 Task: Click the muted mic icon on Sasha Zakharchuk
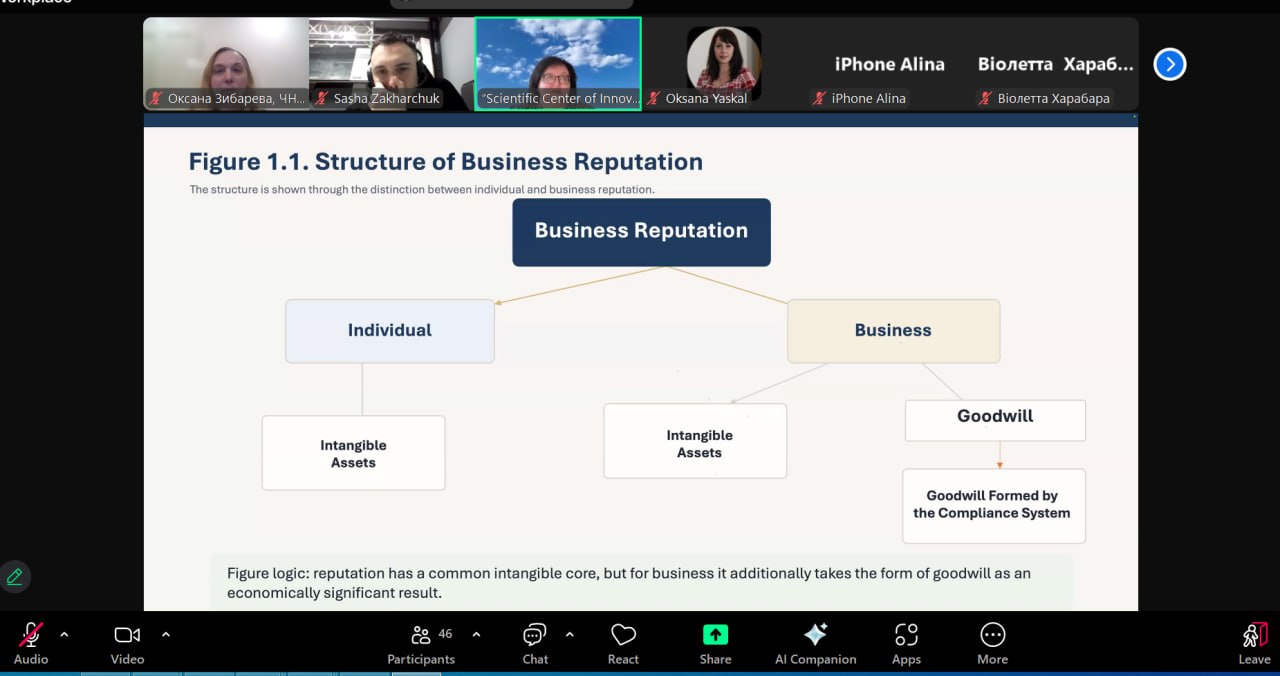(322, 98)
